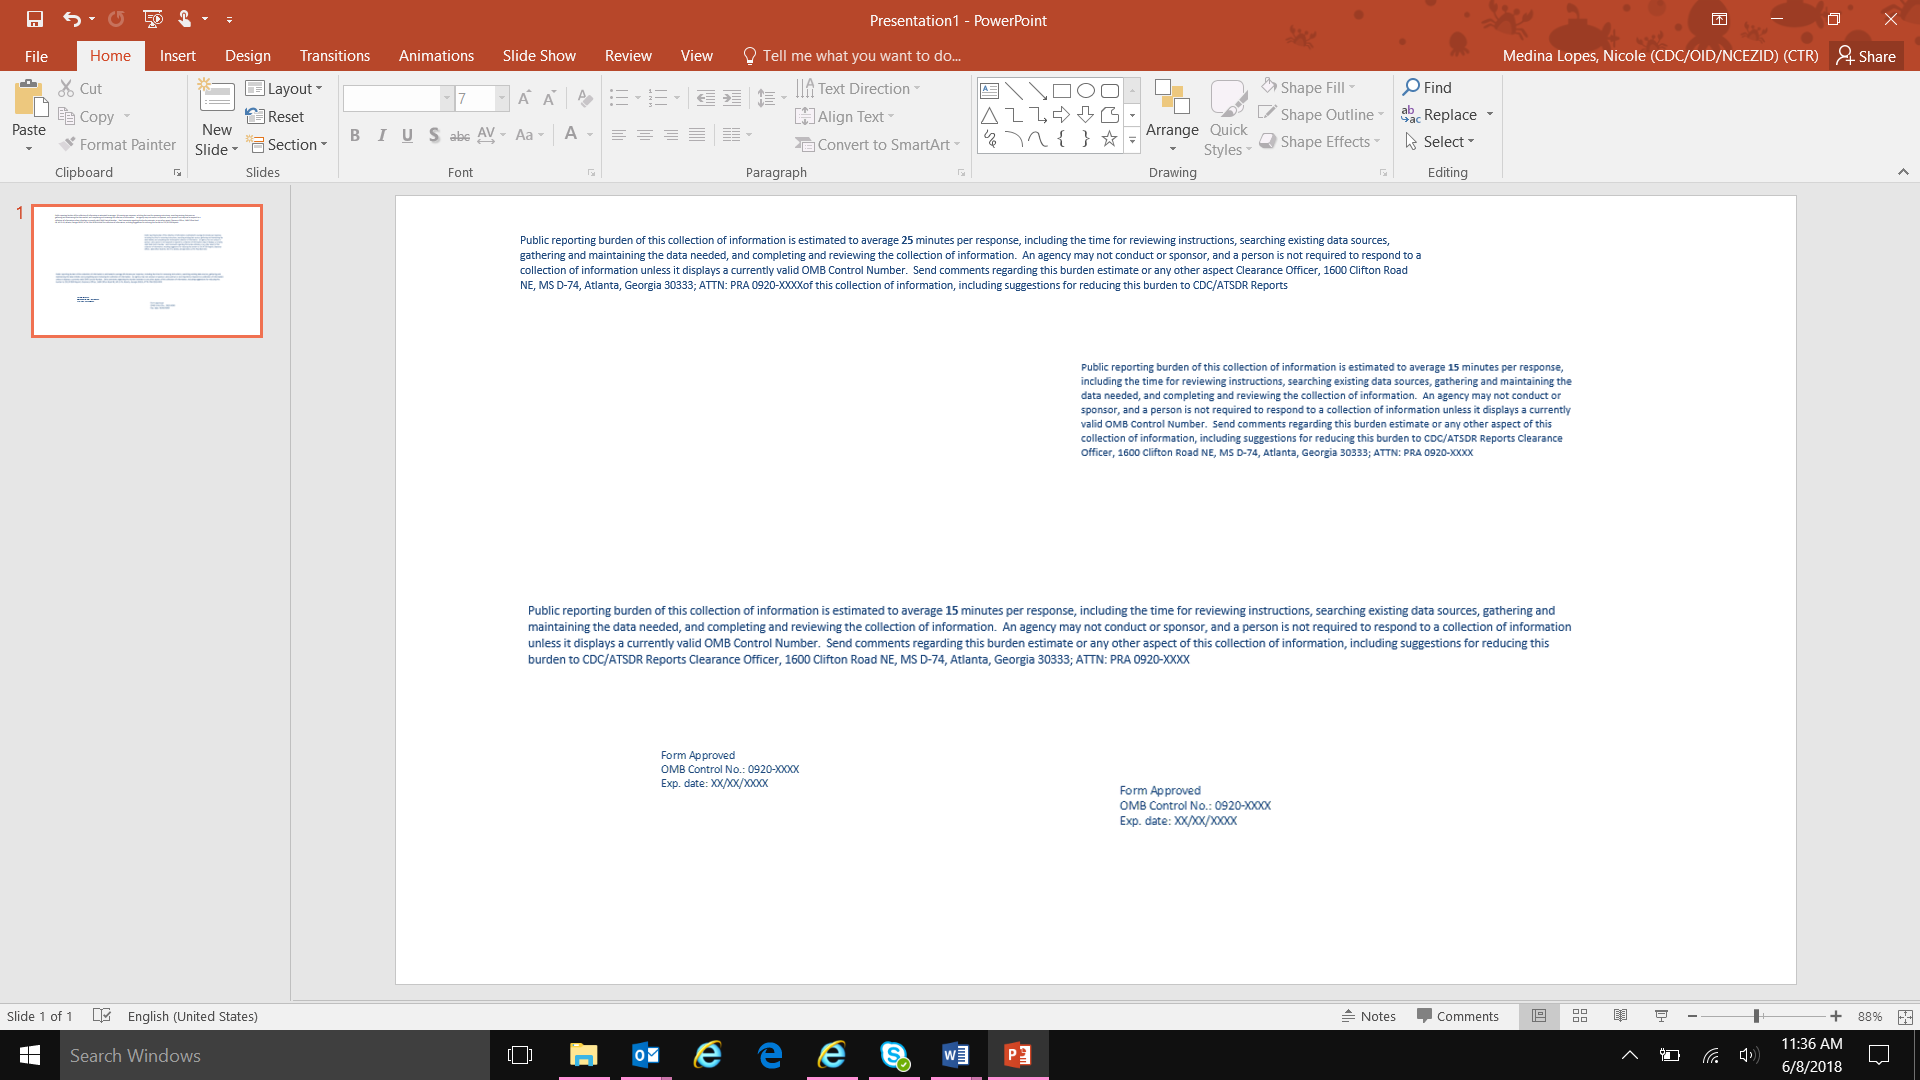
Task: Switch to the Design tab
Action: coord(247,56)
